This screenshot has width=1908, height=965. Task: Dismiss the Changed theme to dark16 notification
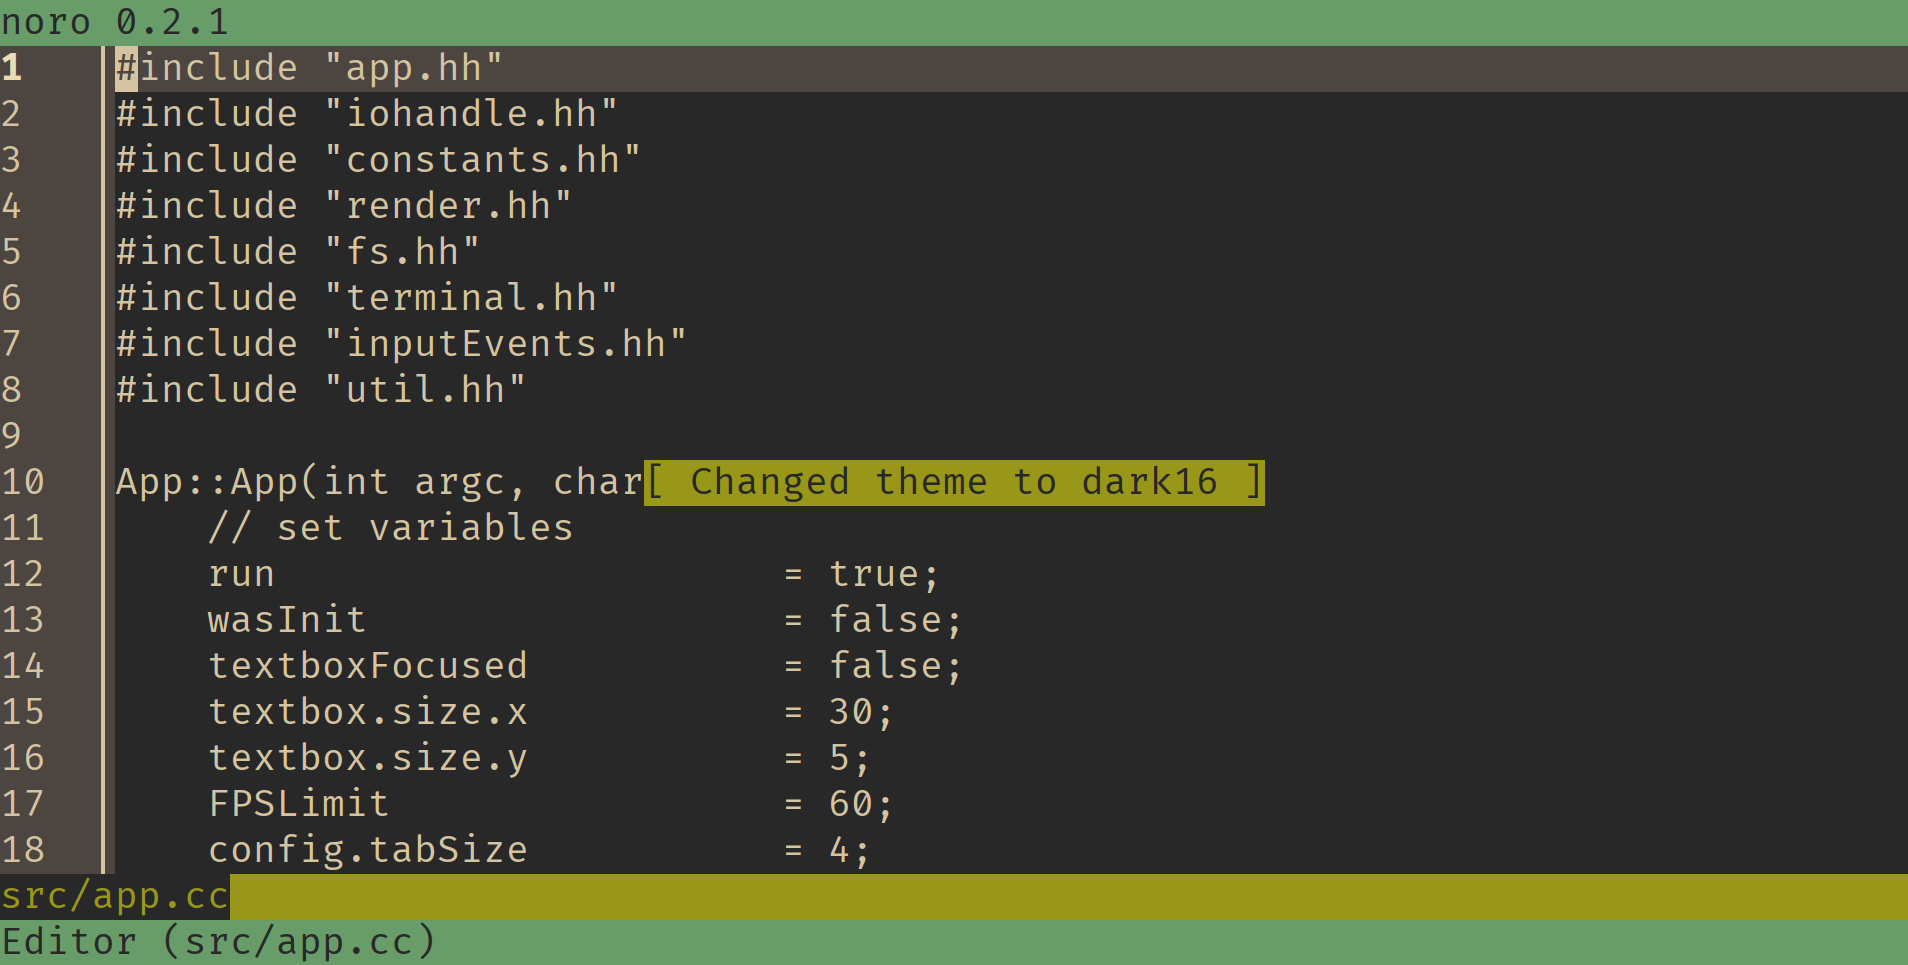(x=953, y=481)
